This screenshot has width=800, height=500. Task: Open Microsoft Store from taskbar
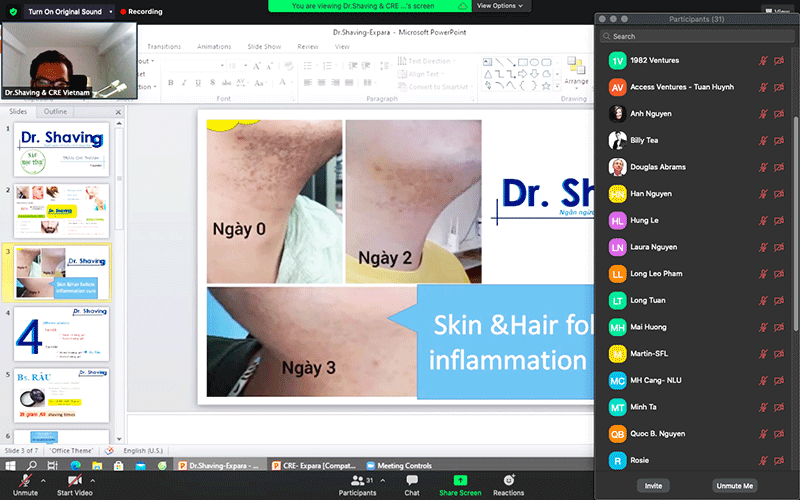coord(118,465)
